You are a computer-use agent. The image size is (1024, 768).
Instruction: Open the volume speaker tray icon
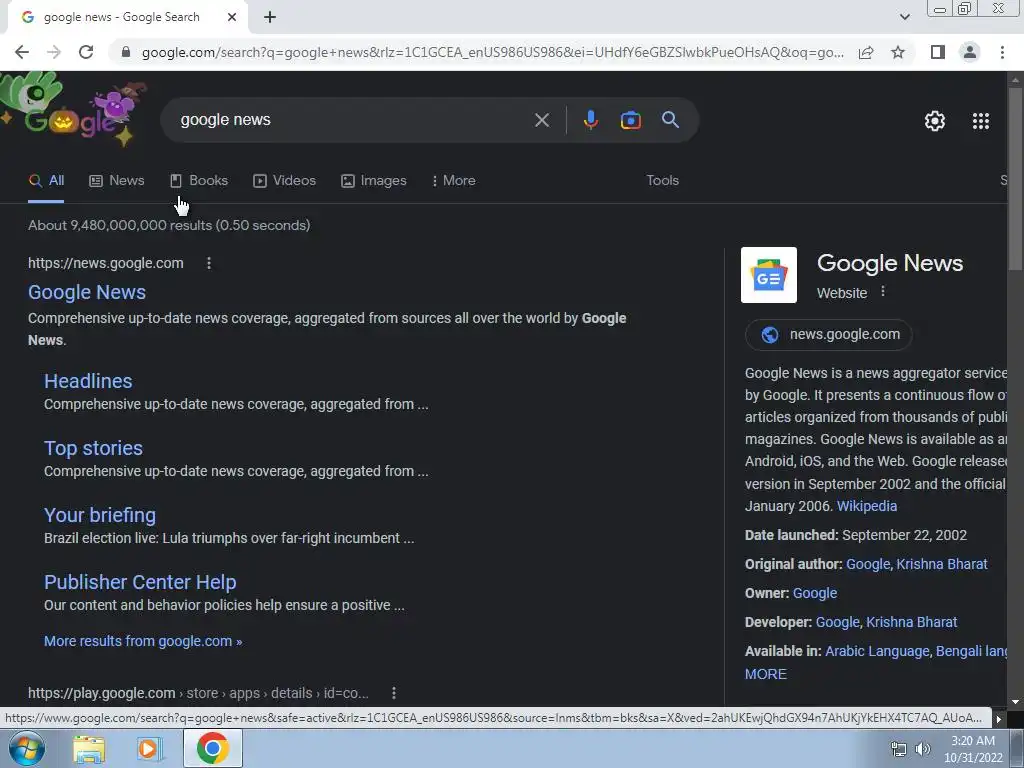pyautogui.click(x=923, y=749)
